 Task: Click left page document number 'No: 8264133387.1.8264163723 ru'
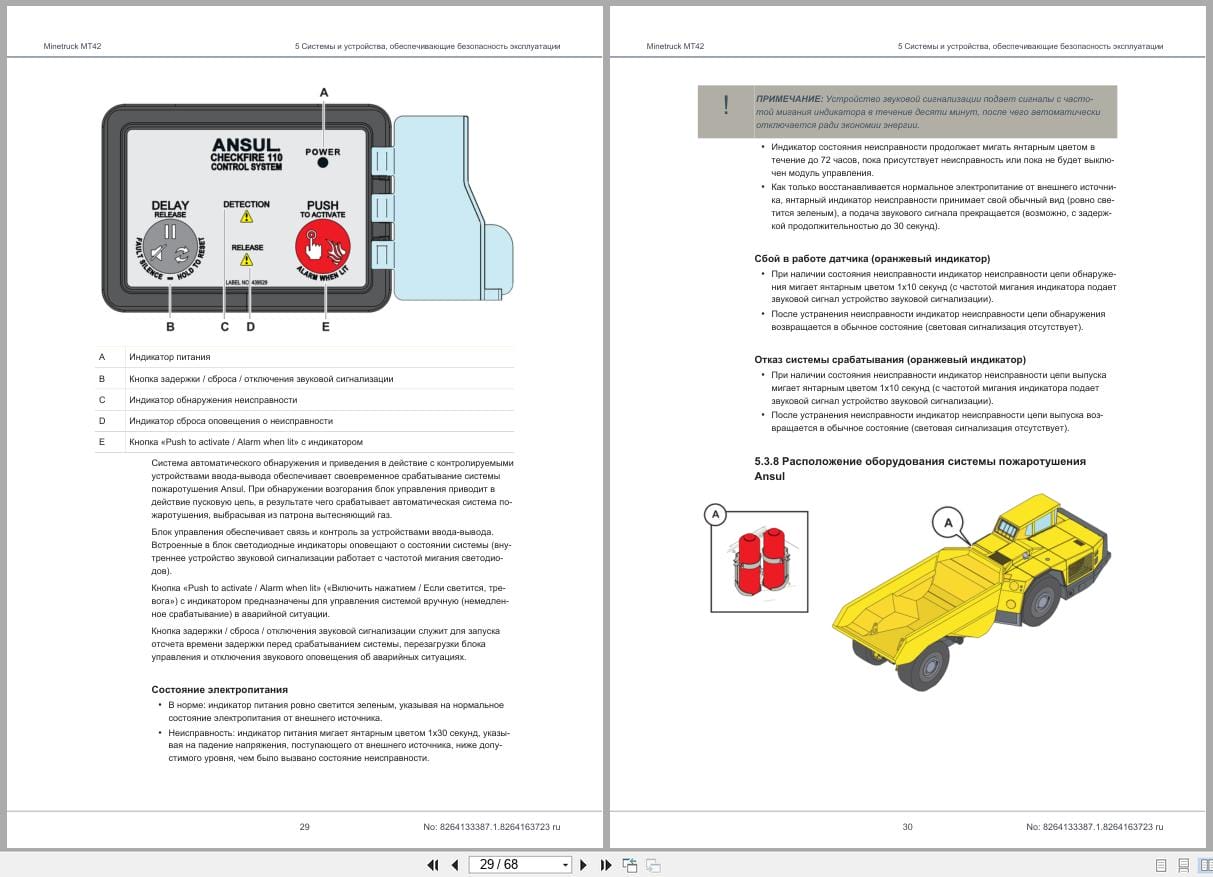[x=492, y=827]
